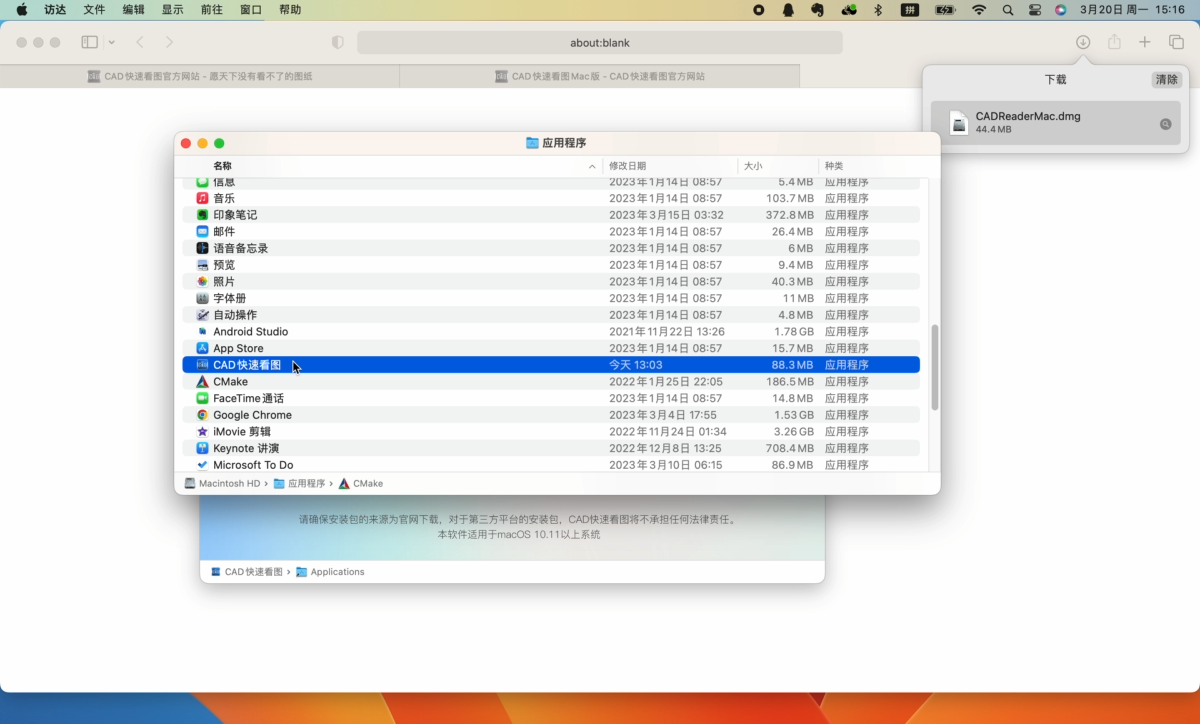Clear downloads with the 清除 button
This screenshot has width=1200, height=724.
pyautogui.click(x=1166, y=79)
